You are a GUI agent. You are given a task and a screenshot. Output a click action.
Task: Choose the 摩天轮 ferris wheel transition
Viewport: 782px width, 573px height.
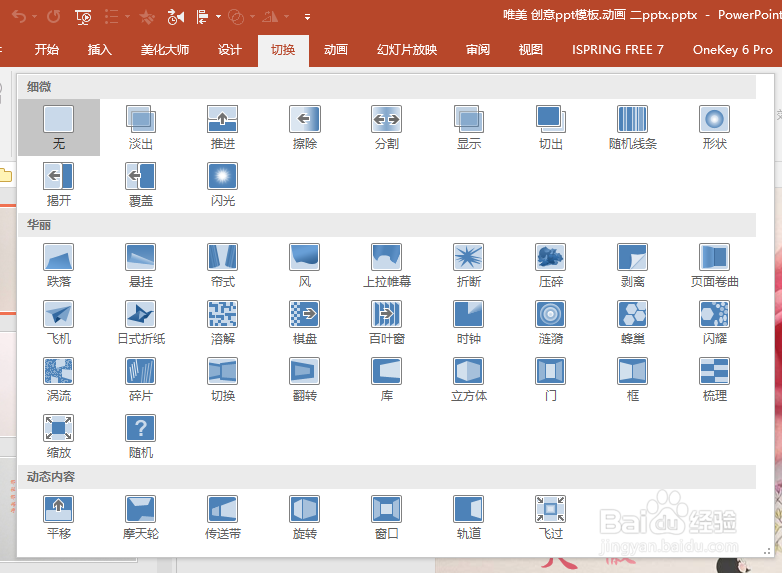pos(141,518)
